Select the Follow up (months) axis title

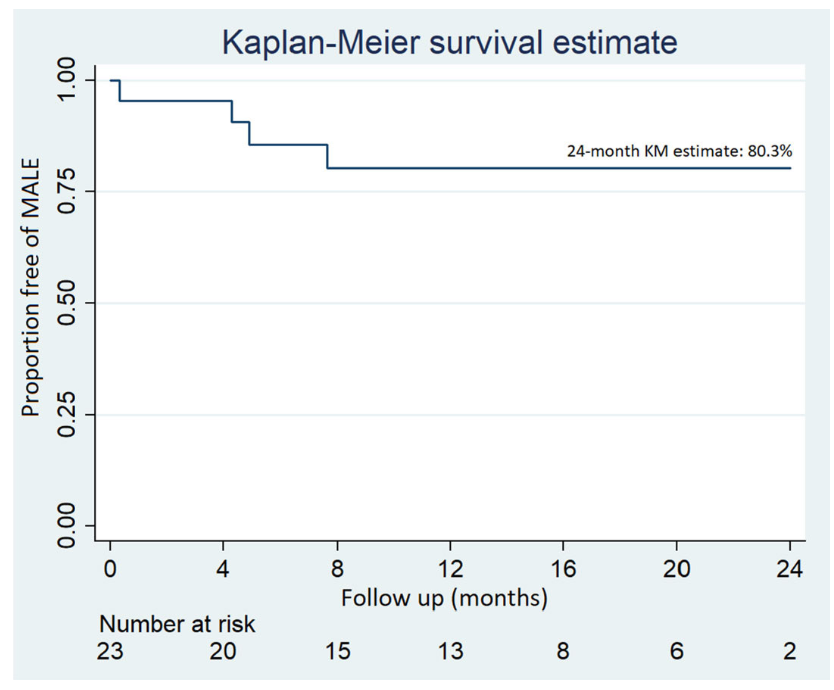click(x=444, y=599)
